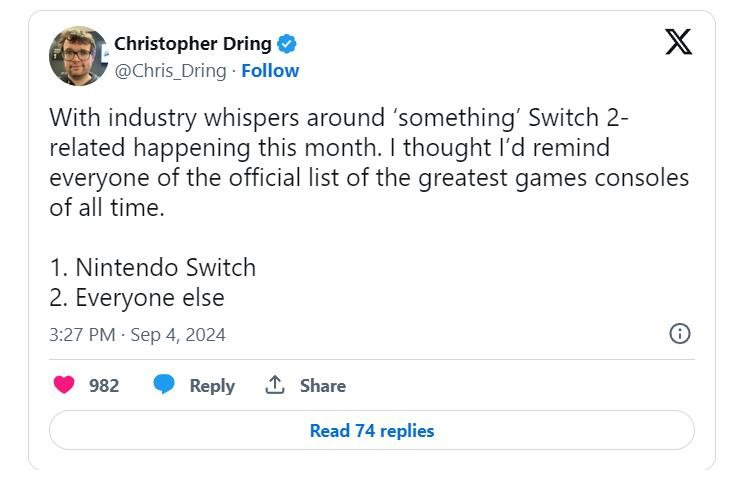Click the 982 likes count
This screenshot has width=743, height=486.
[x=104, y=385]
